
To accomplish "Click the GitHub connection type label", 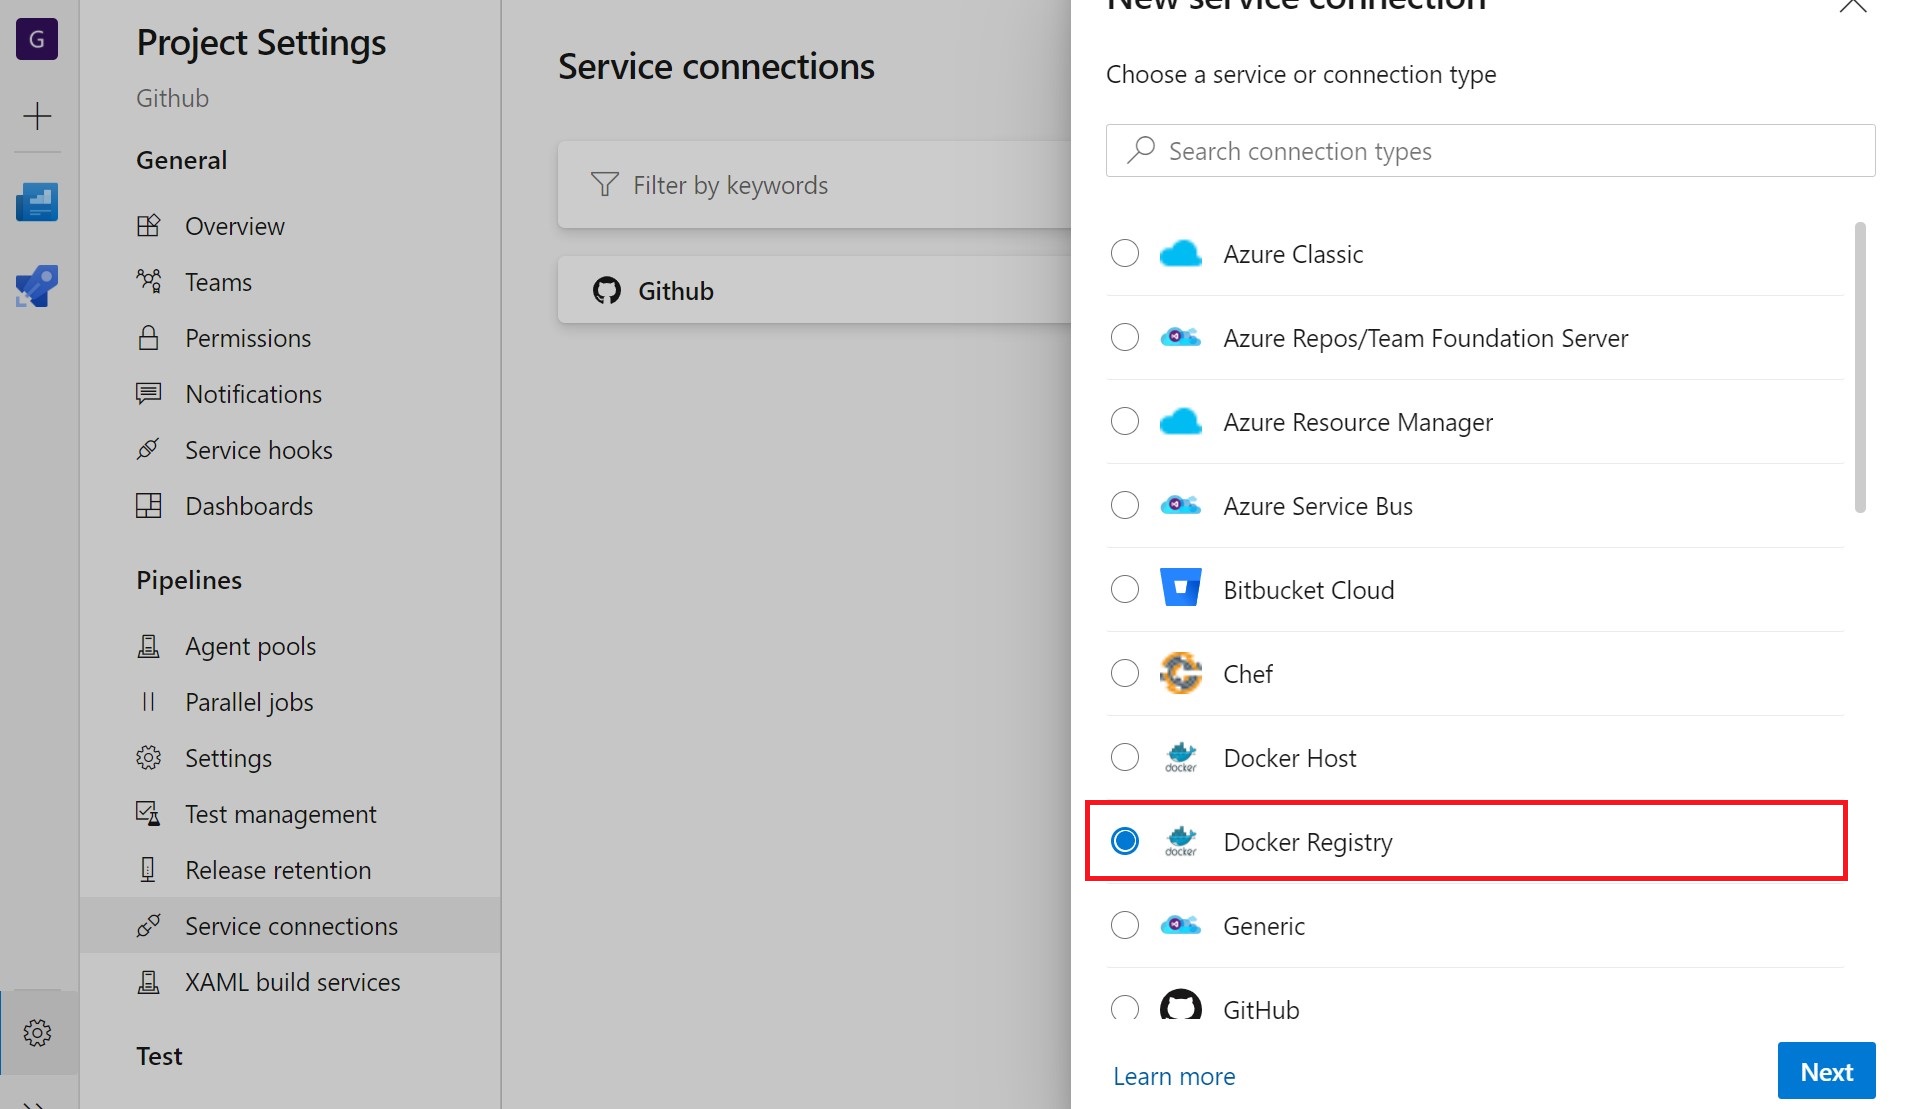I will click(x=1261, y=1010).
